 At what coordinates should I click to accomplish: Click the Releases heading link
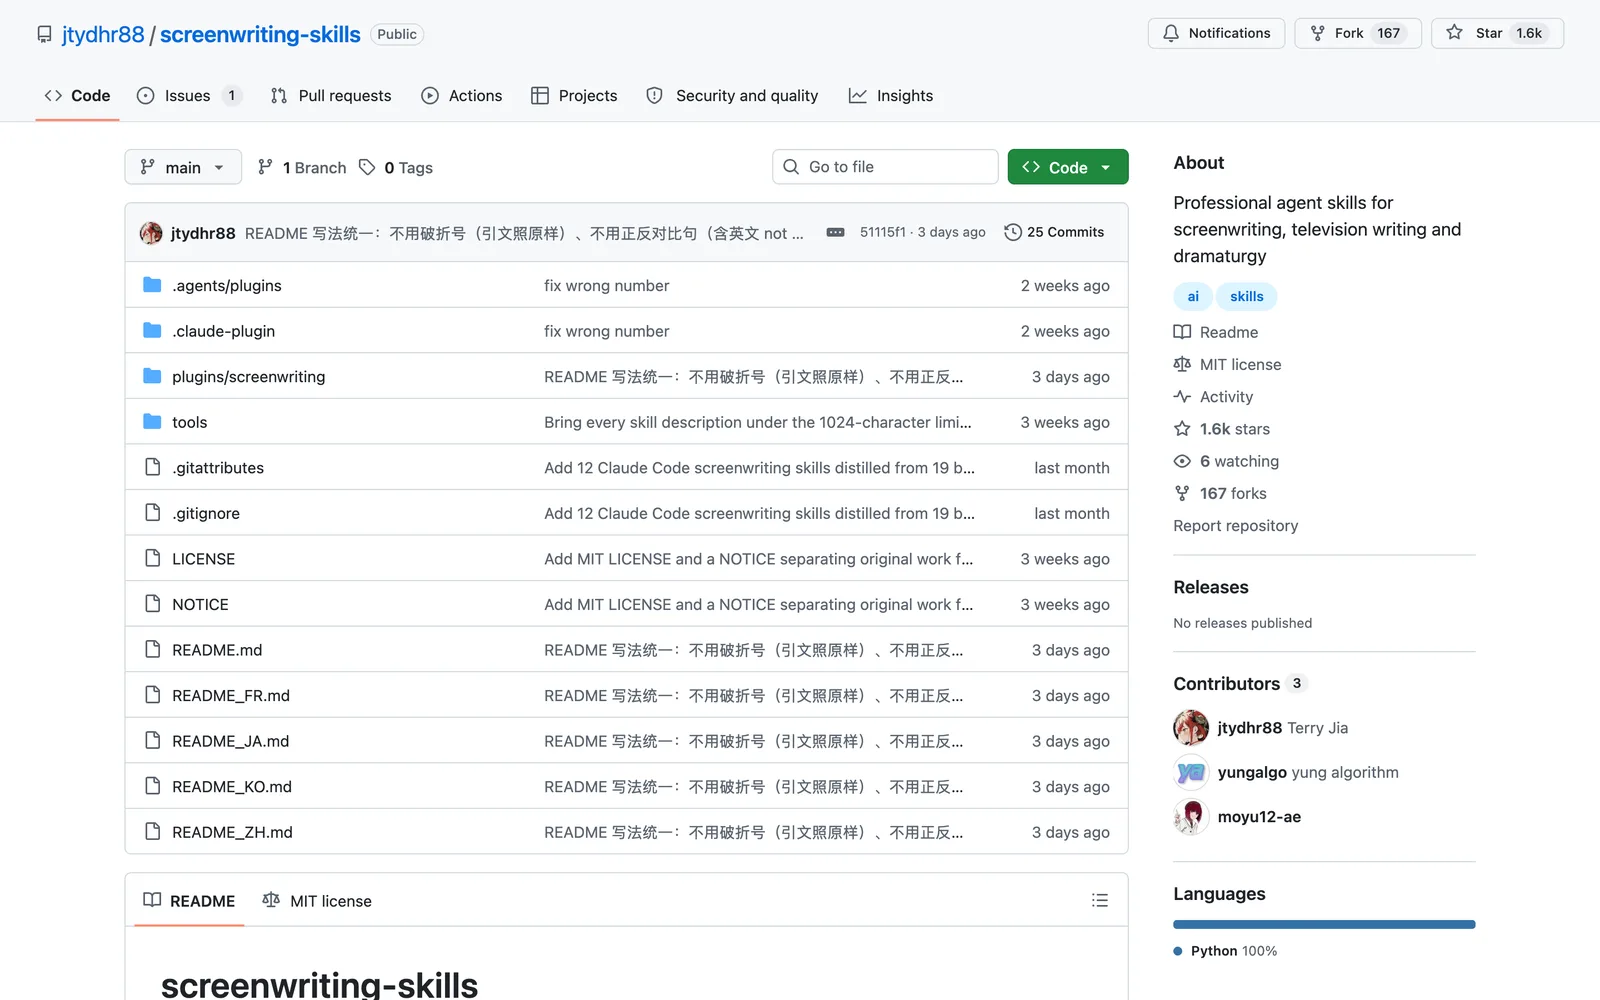tap(1211, 587)
